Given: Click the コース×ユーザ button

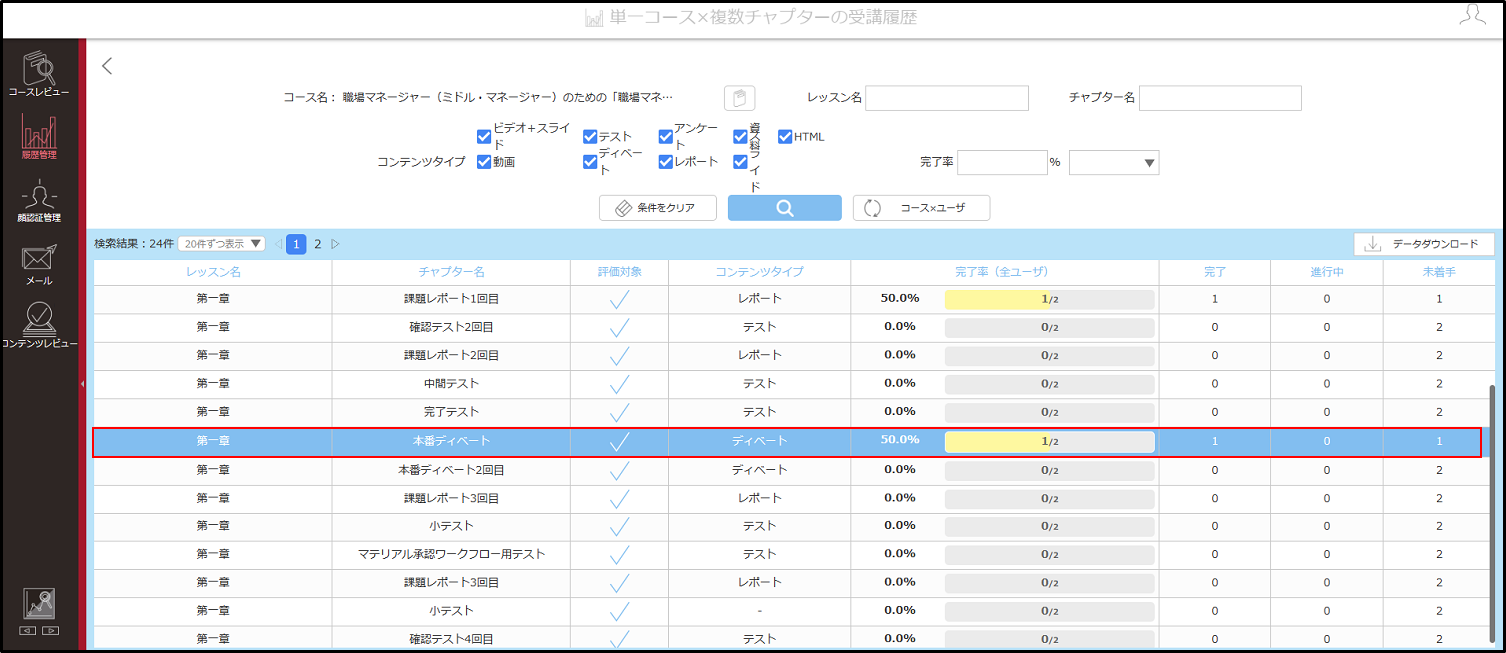Looking at the screenshot, I should tap(921, 208).
